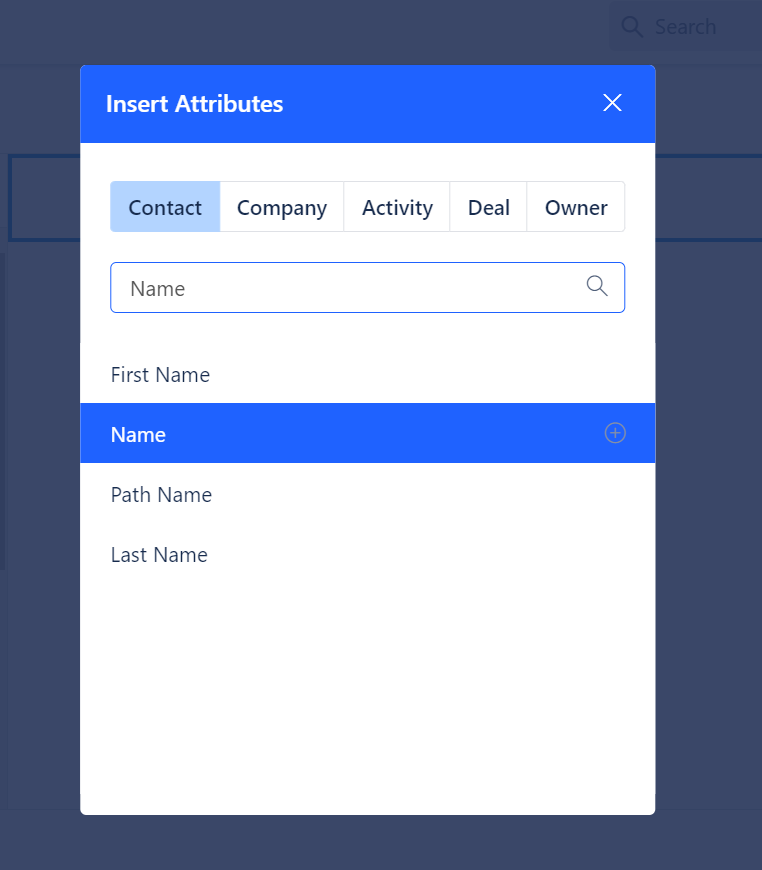Click the Search field in the top bar

pos(690,27)
